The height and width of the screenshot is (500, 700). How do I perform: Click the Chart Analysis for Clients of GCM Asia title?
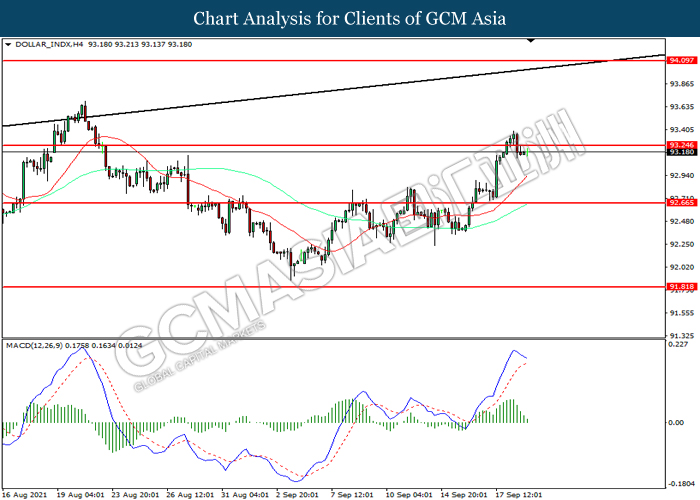pyautogui.click(x=350, y=19)
